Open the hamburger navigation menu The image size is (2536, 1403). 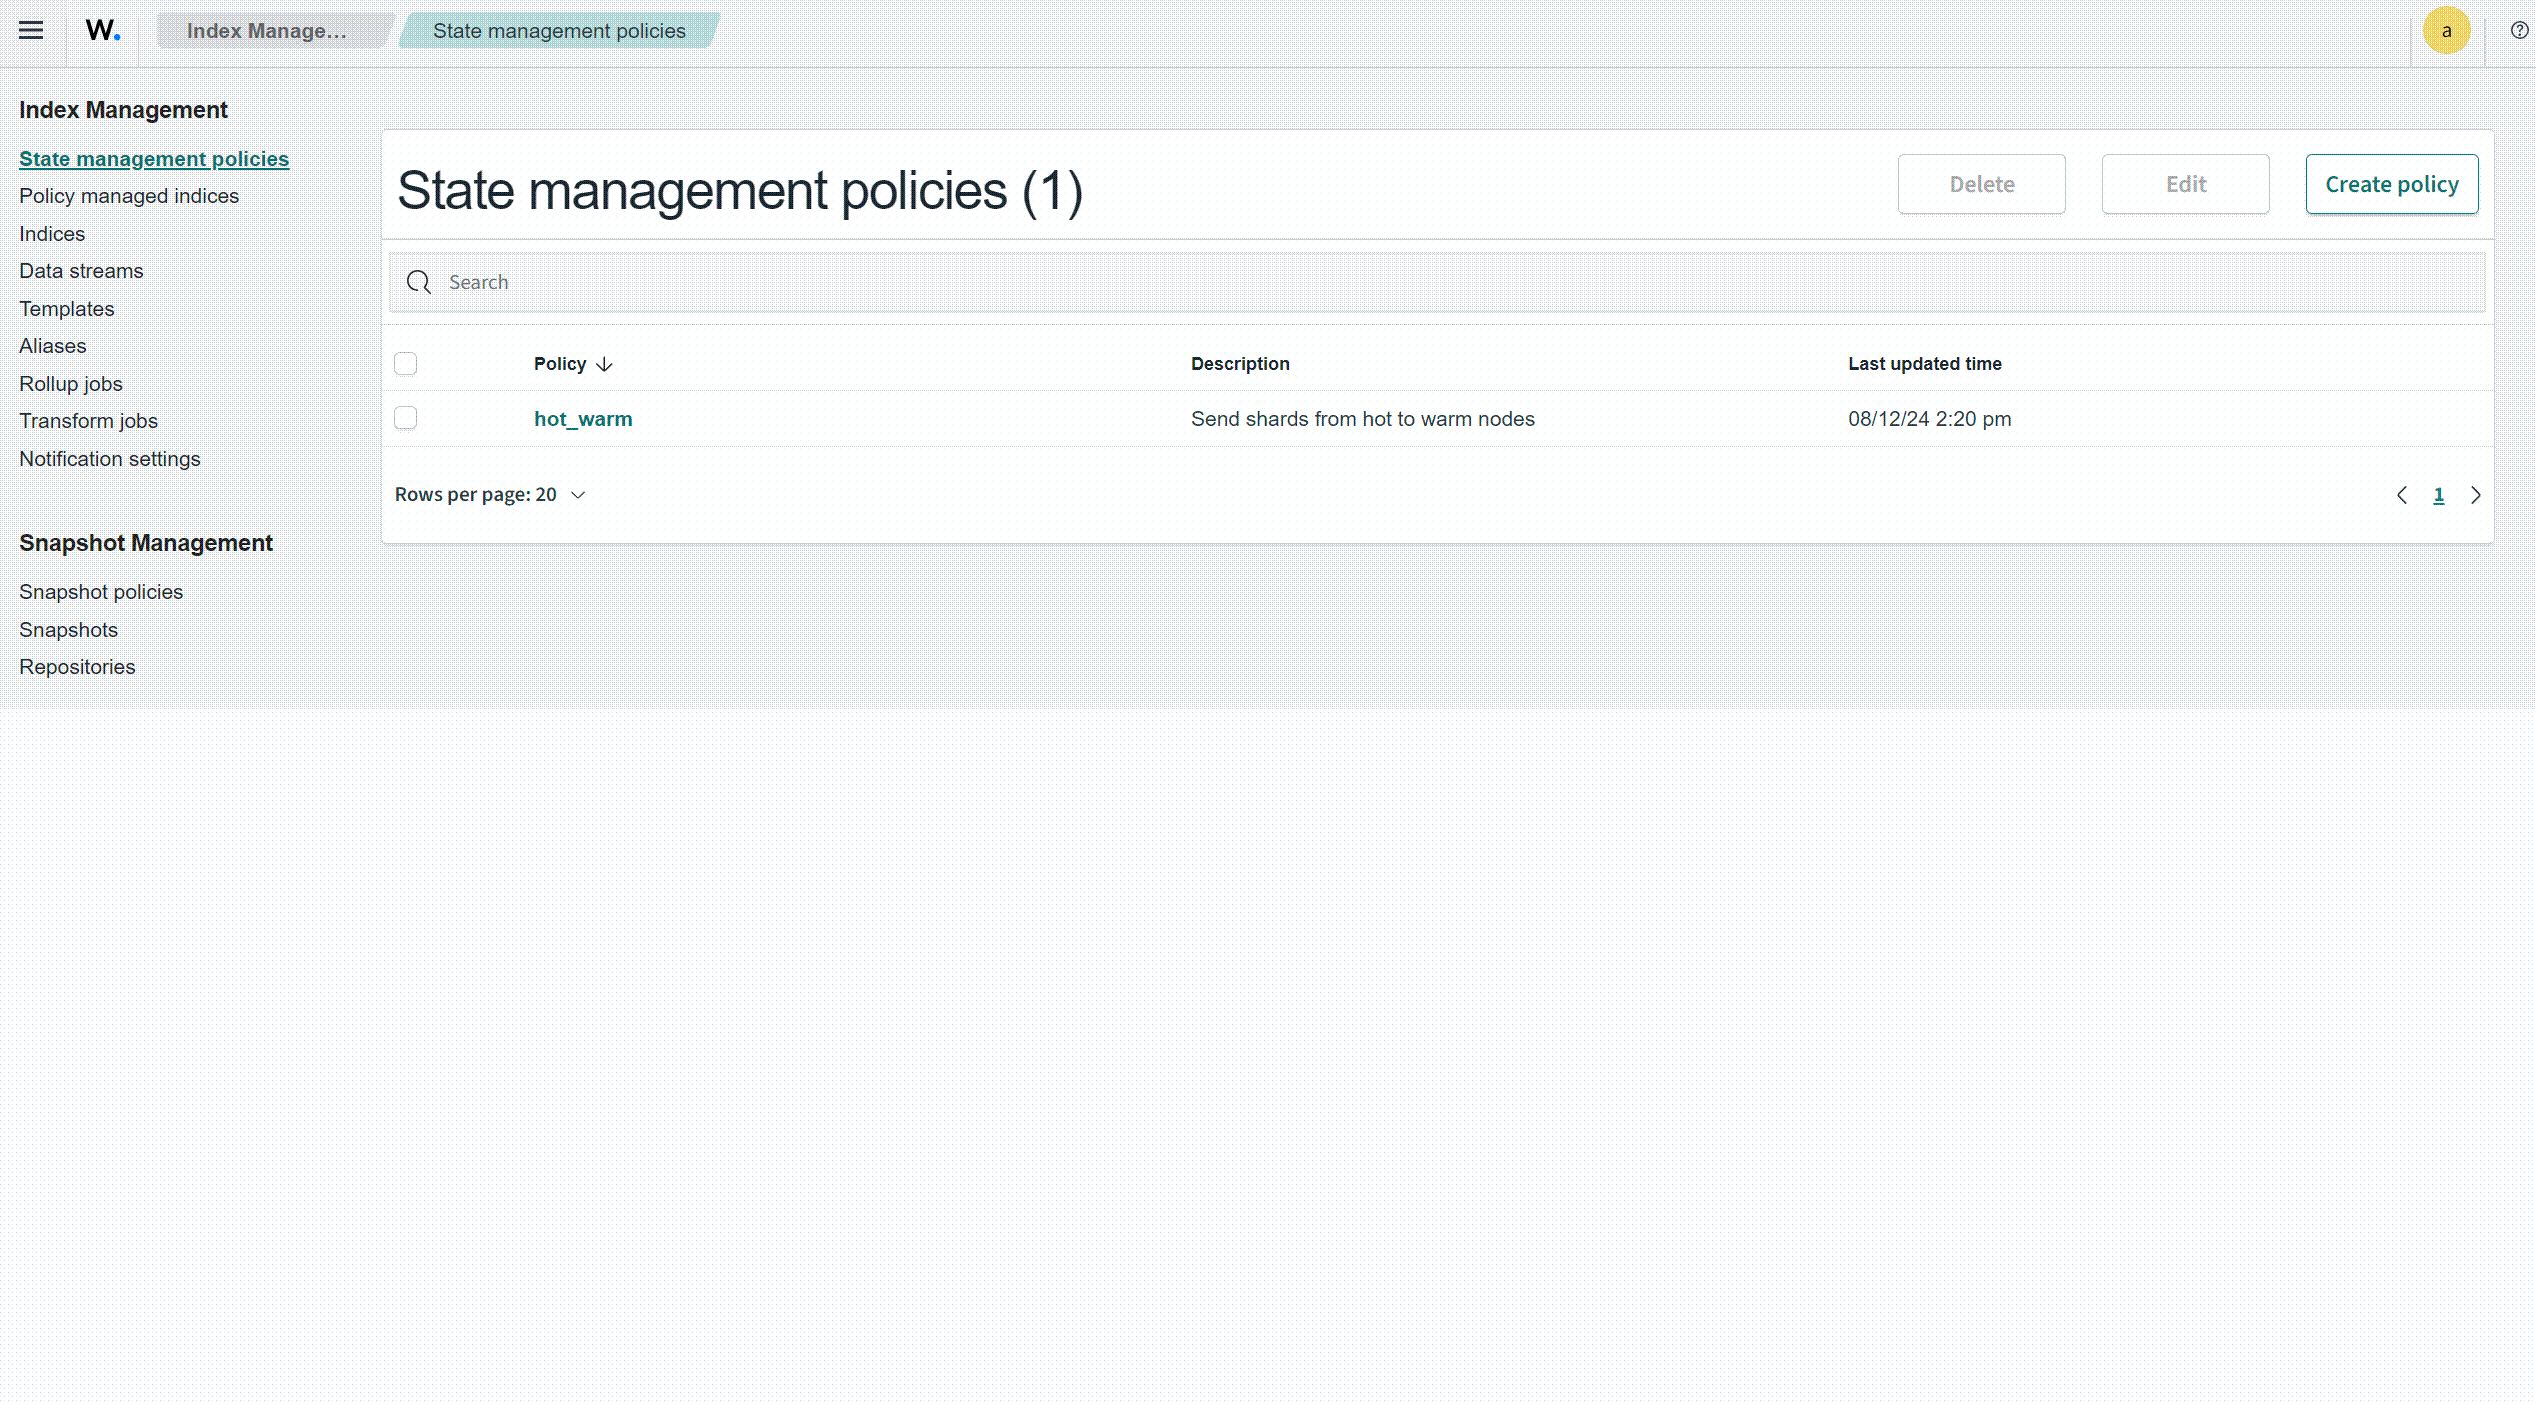pos(31,30)
